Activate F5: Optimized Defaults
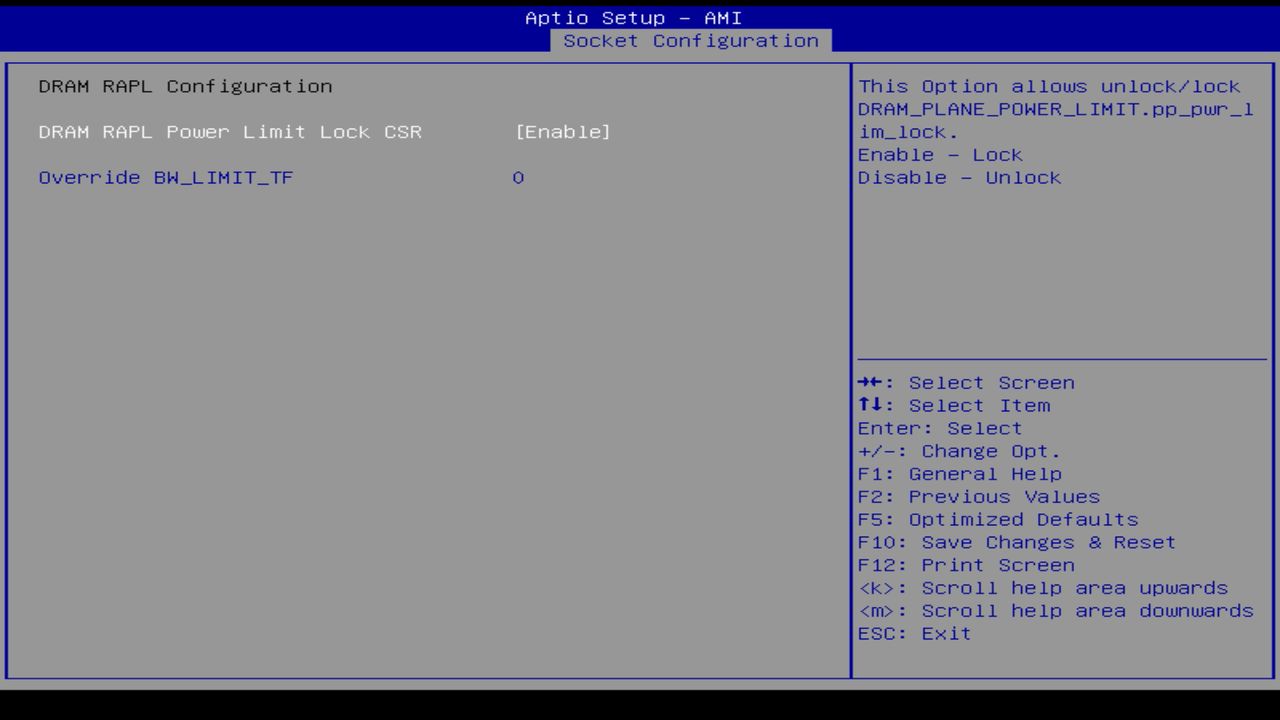1280x720 pixels. (x=997, y=519)
